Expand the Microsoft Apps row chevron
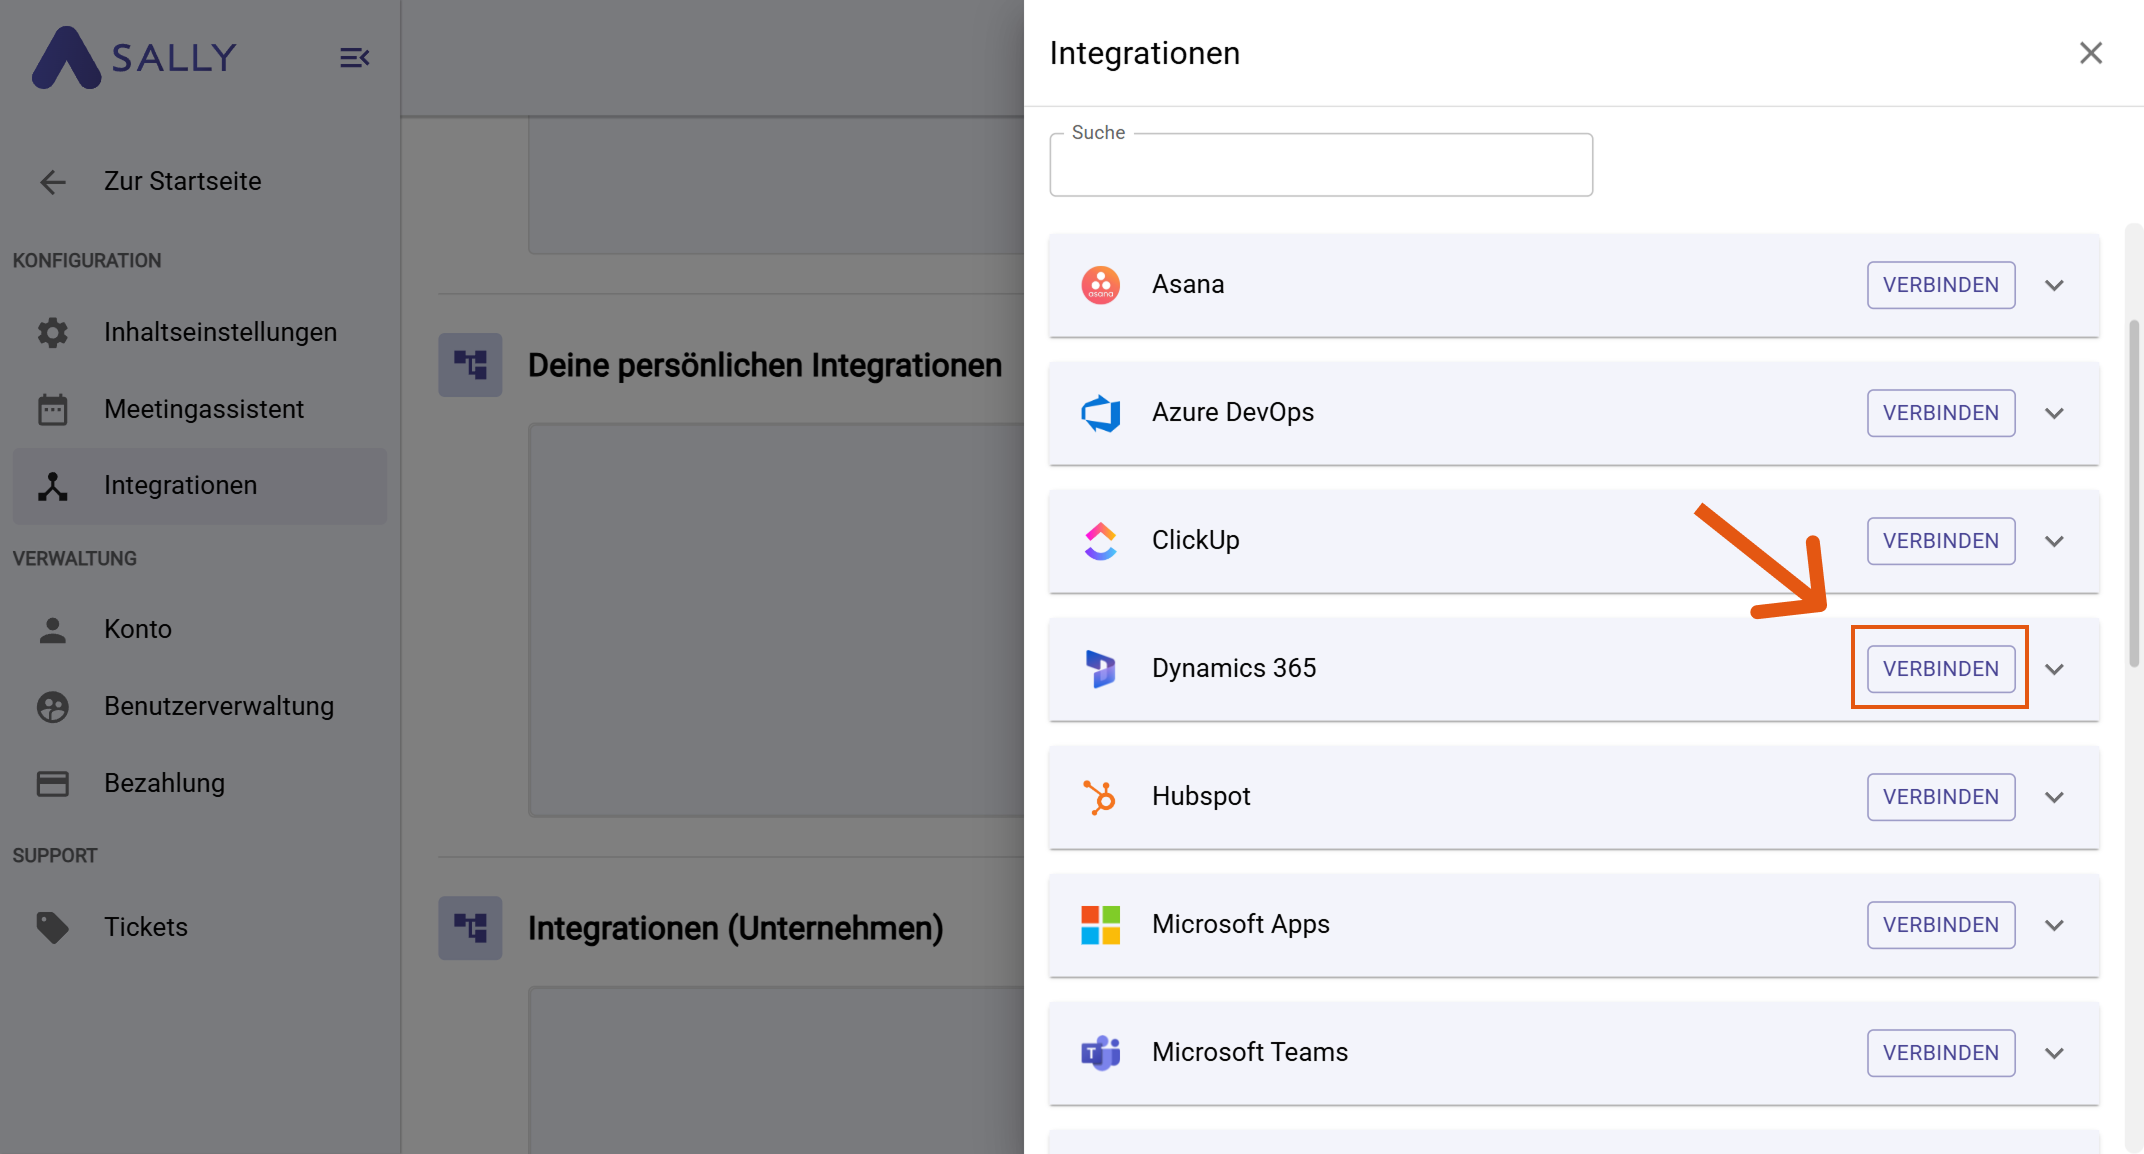The image size is (2144, 1154). pyautogui.click(x=2055, y=926)
